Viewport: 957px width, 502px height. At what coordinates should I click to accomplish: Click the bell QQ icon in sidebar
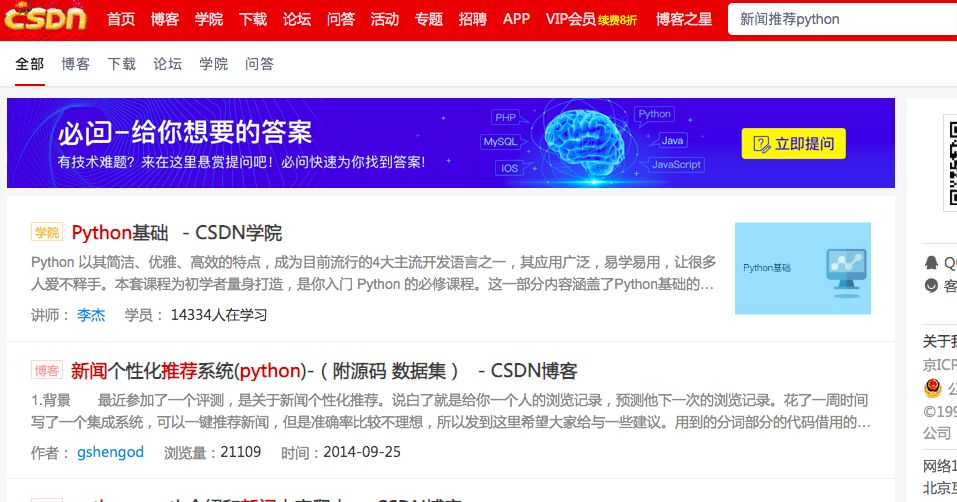(931, 263)
